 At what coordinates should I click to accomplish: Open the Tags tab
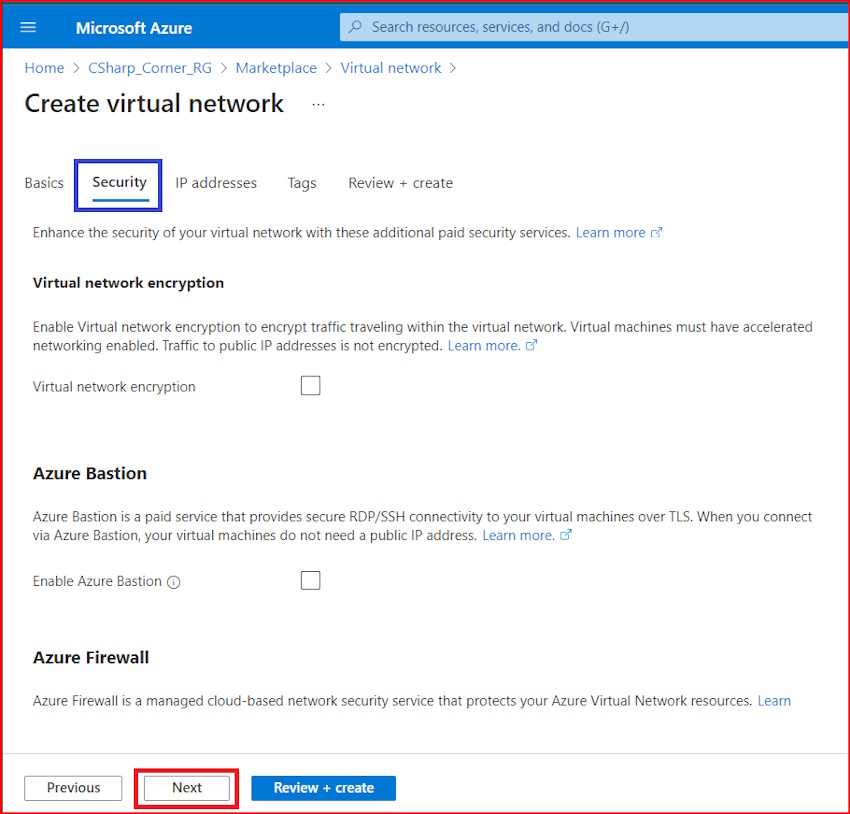(x=301, y=183)
